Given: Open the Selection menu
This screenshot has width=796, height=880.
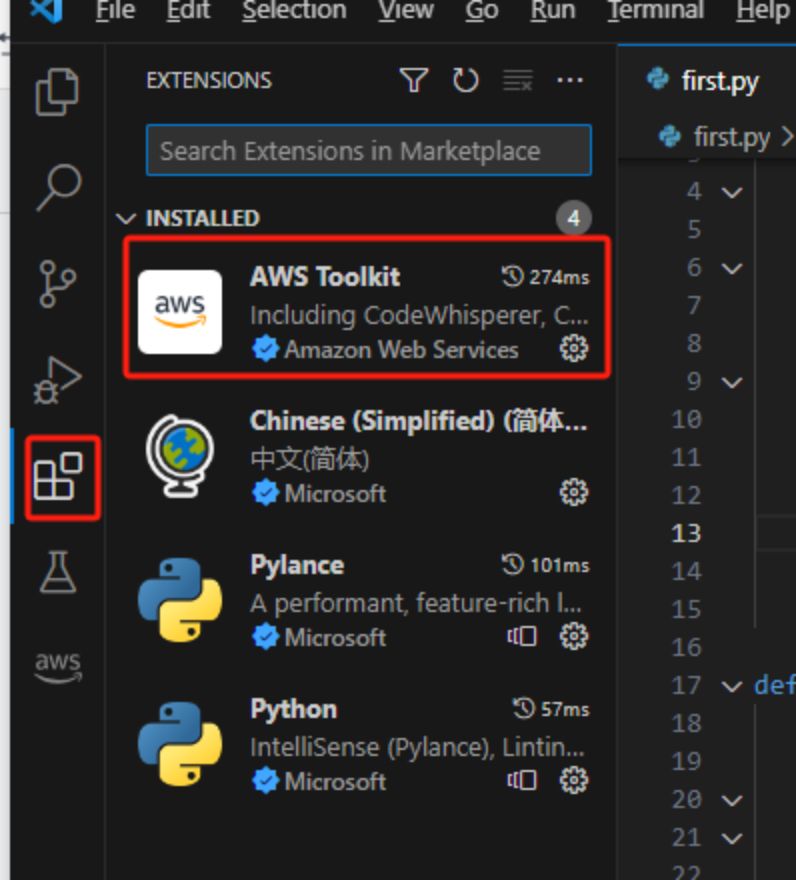Looking at the screenshot, I should click(294, 10).
